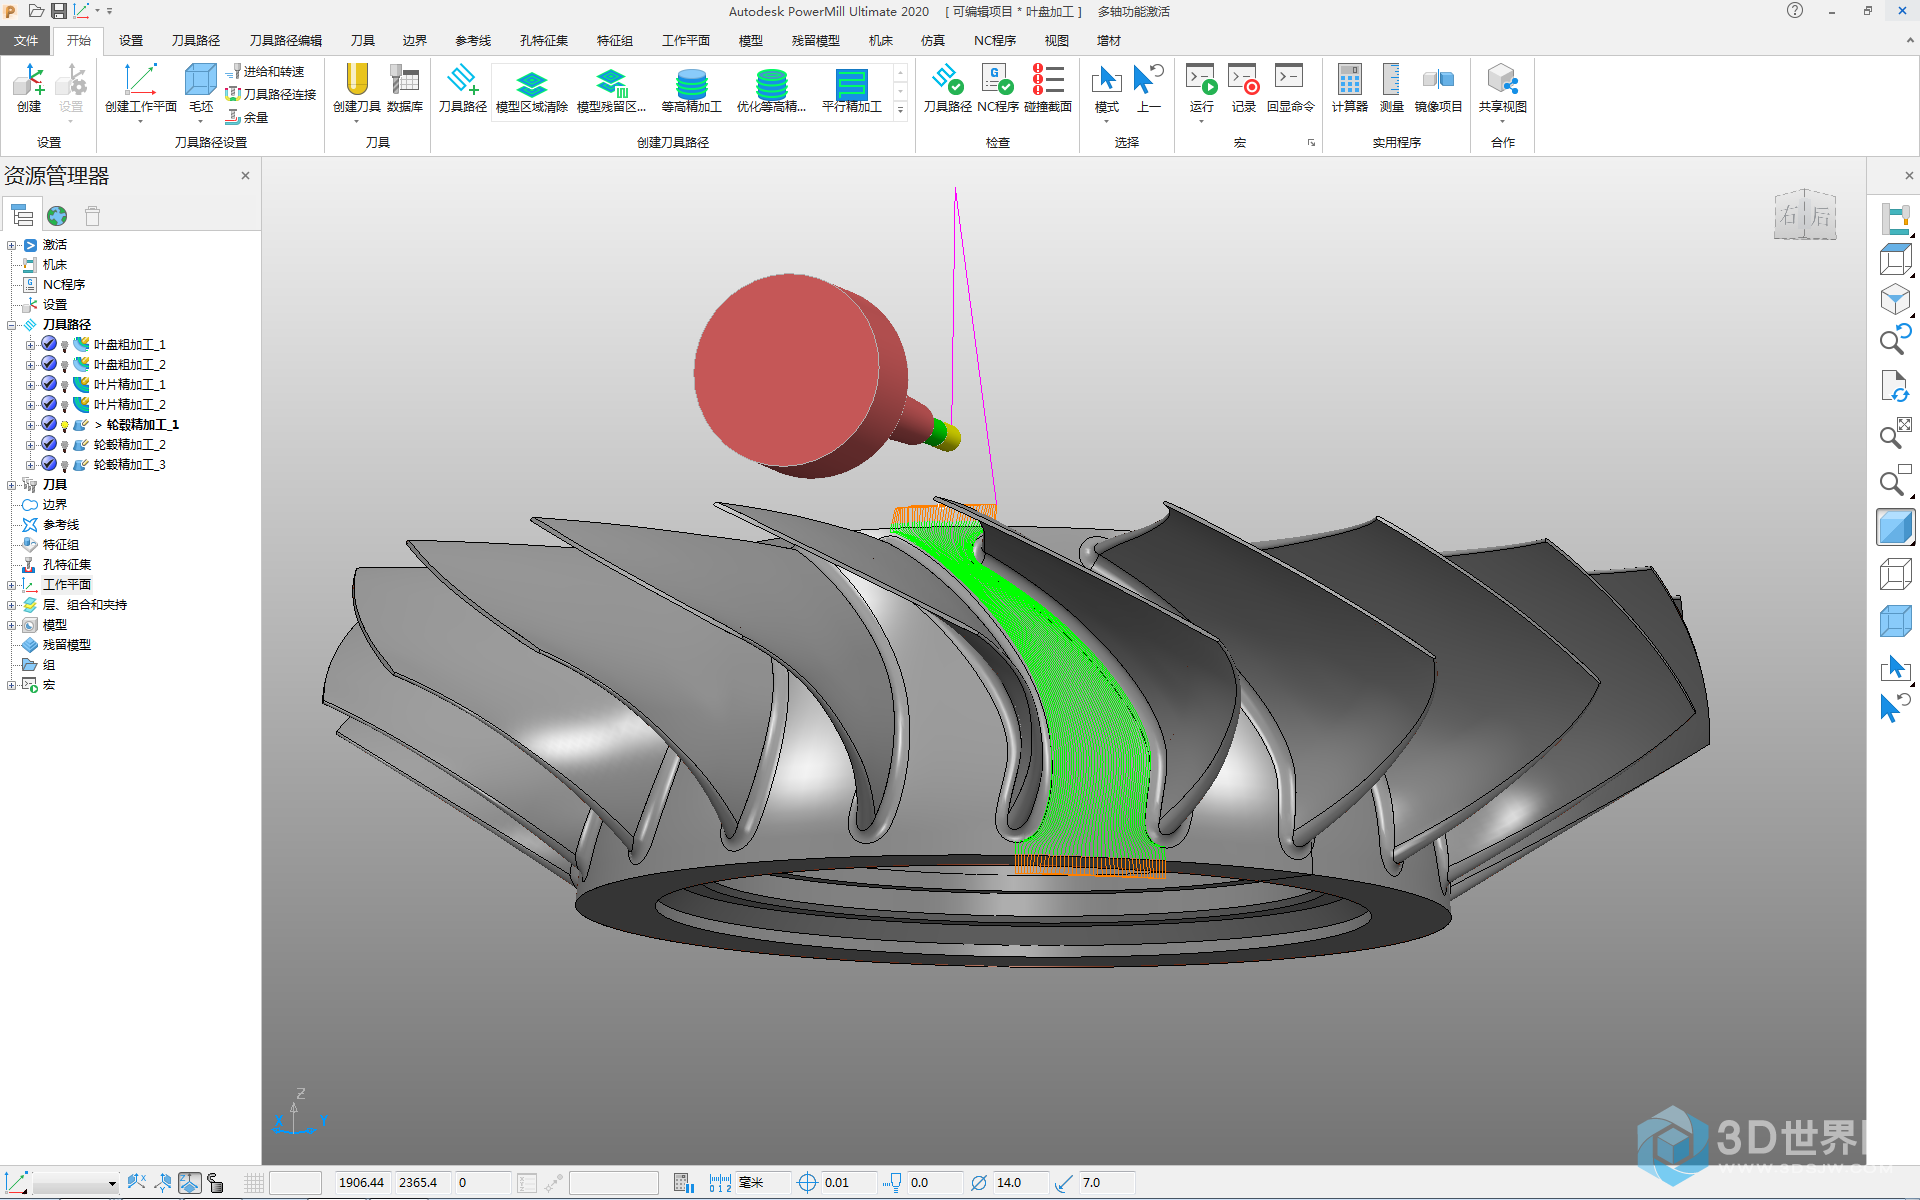Viewport: 1920px width, 1200px height.
Task: Click the 运行 macro run icon
Action: coord(1201,88)
